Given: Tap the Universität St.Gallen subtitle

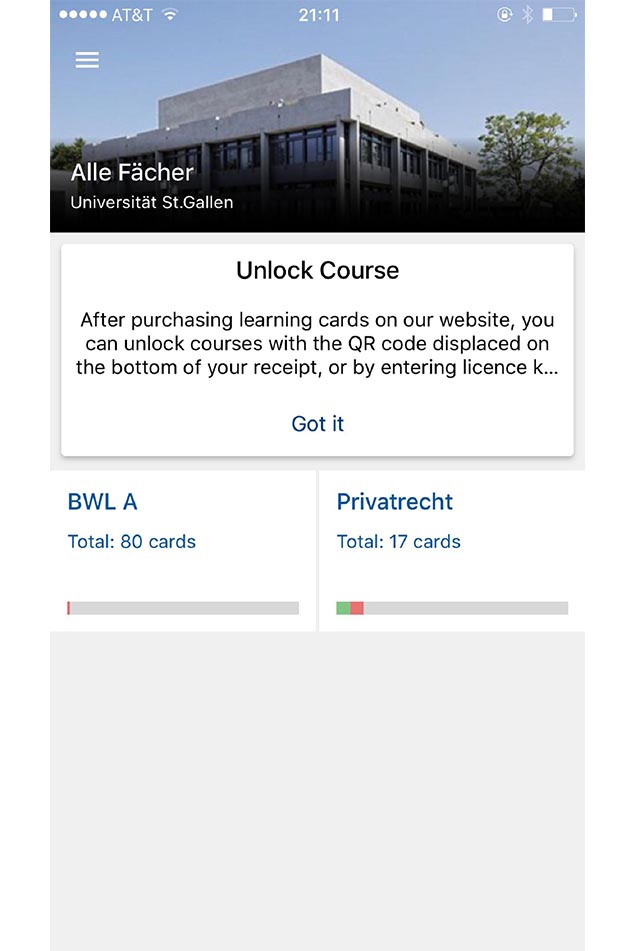Looking at the screenshot, I should pyautogui.click(x=151, y=203).
